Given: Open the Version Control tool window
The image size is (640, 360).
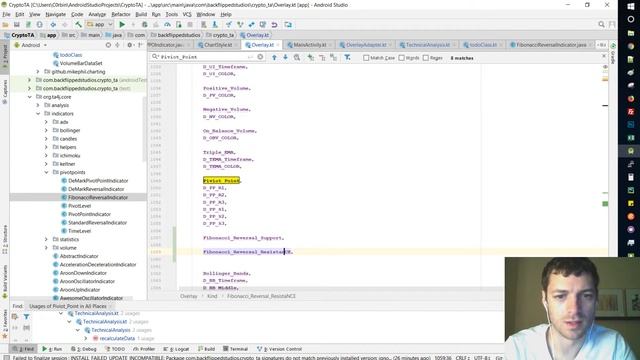Looking at the screenshot, I should [x=280, y=349].
